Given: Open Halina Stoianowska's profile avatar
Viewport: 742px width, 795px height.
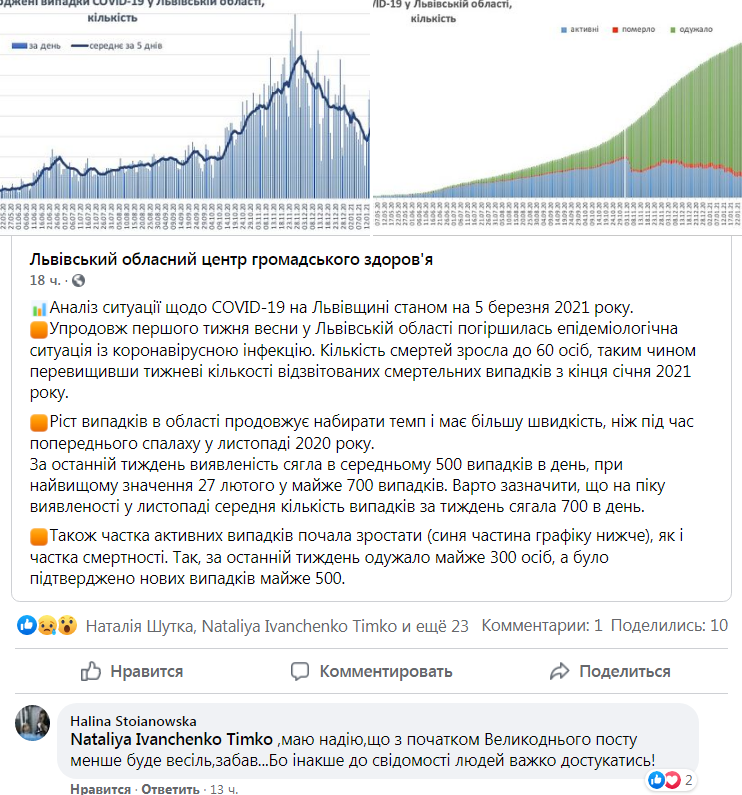Looking at the screenshot, I should (33, 722).
